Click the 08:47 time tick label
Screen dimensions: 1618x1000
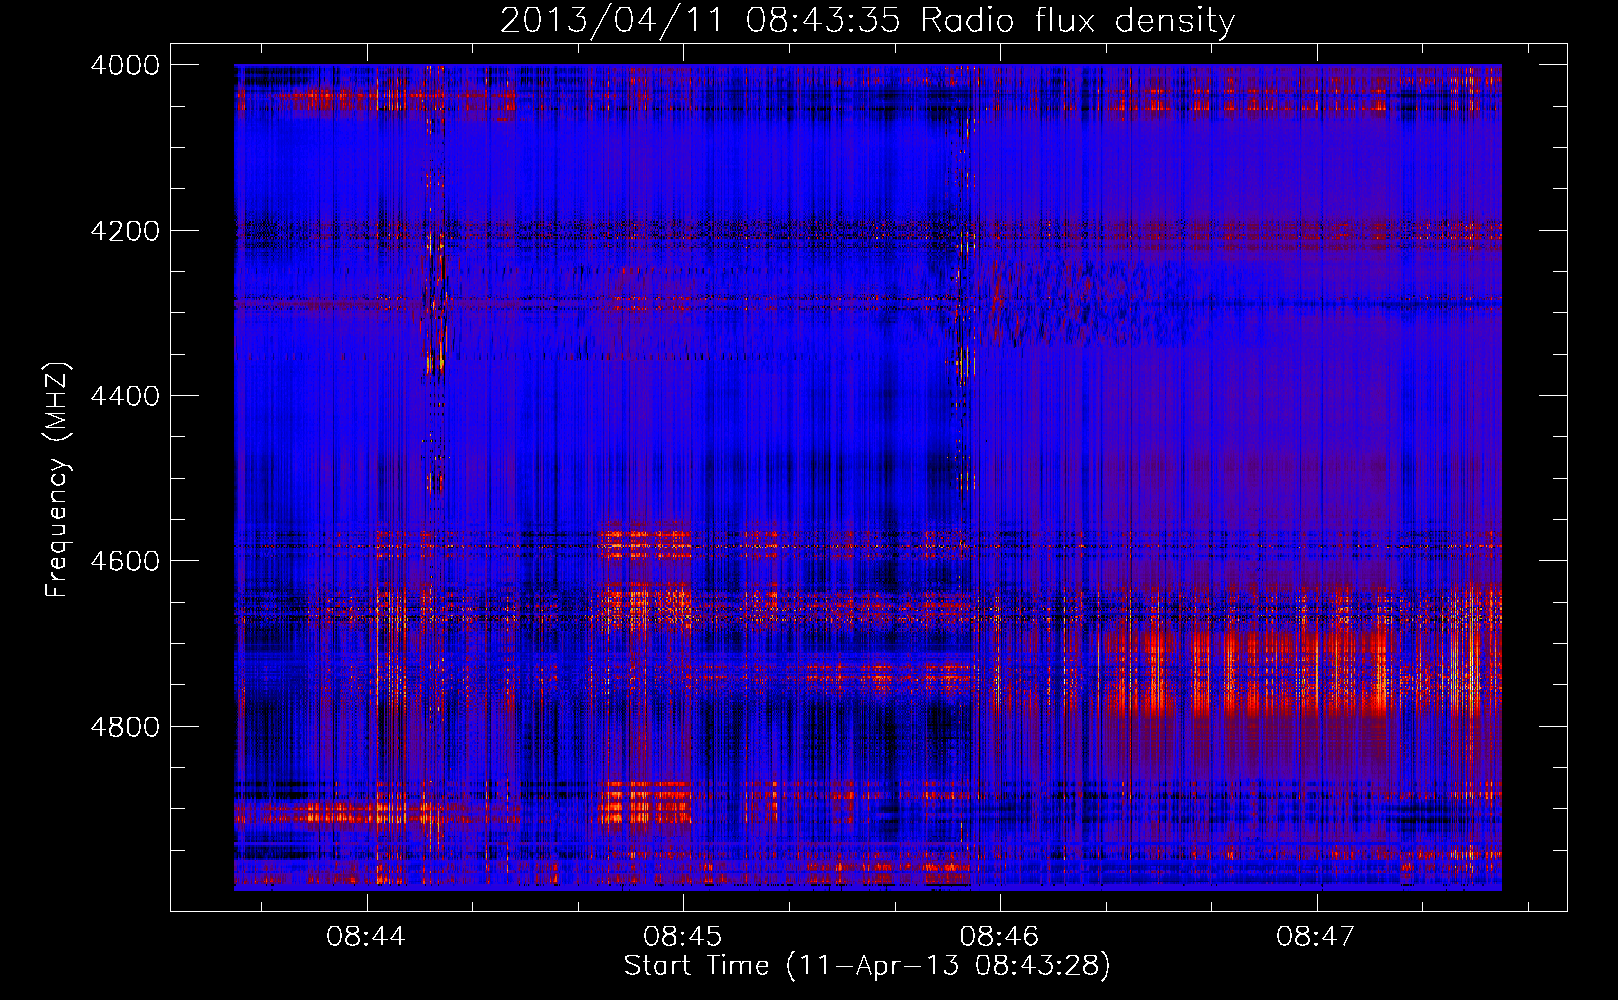1316,936
